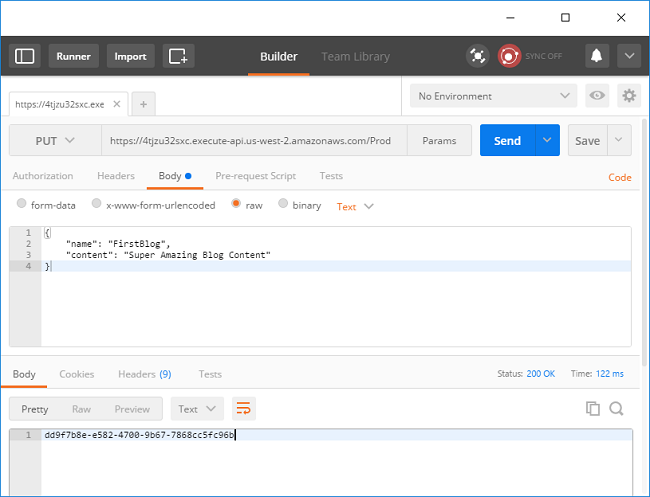Switch to the Team Library tab
Image resolution: width=650 pixels, height=497 pixels.
click(355, 56)
